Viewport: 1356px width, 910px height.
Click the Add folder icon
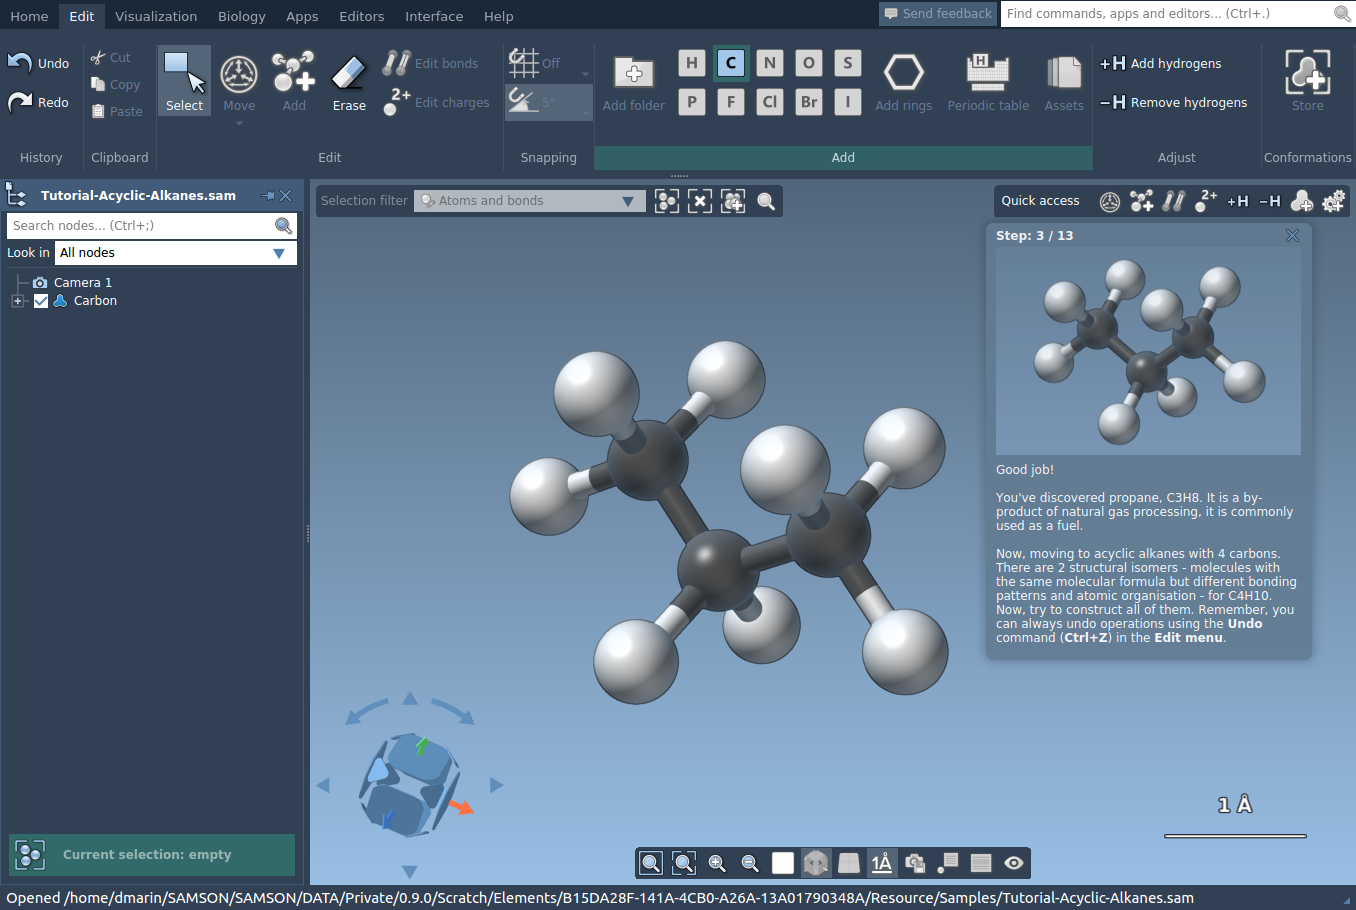633,74
